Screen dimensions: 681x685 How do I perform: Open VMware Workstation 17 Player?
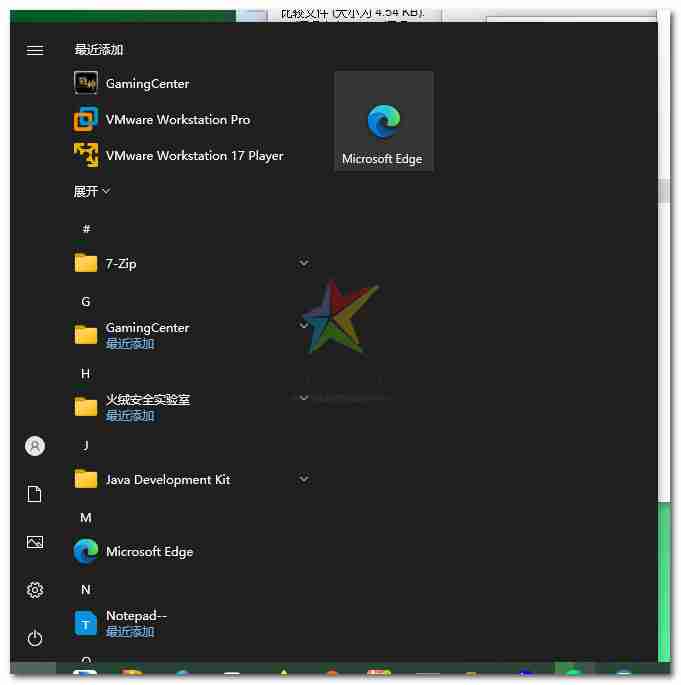178,156
